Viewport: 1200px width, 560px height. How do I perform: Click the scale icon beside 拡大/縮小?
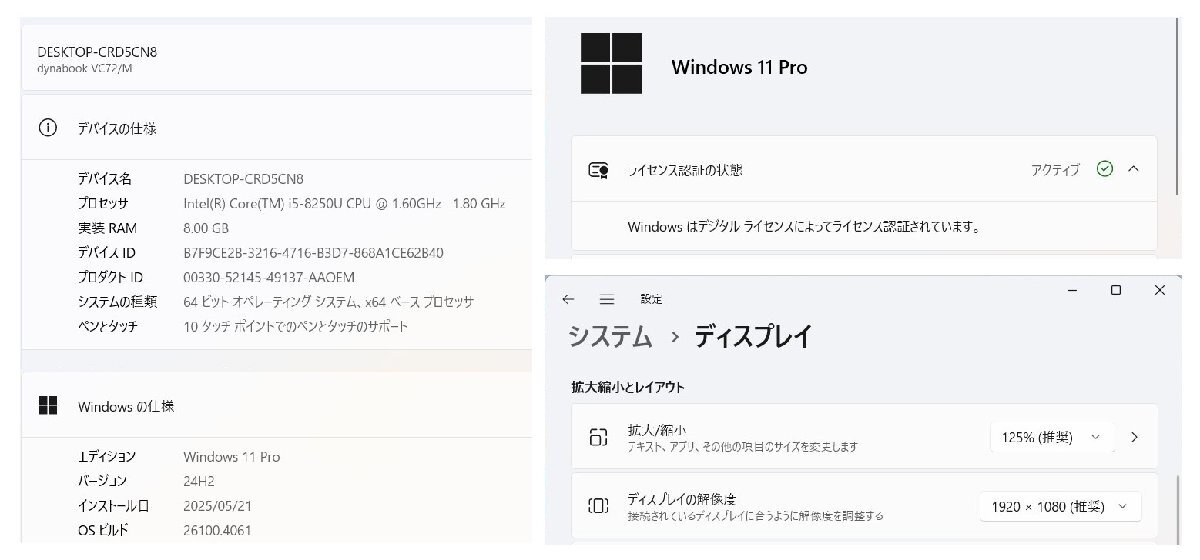tap(598, 437)
